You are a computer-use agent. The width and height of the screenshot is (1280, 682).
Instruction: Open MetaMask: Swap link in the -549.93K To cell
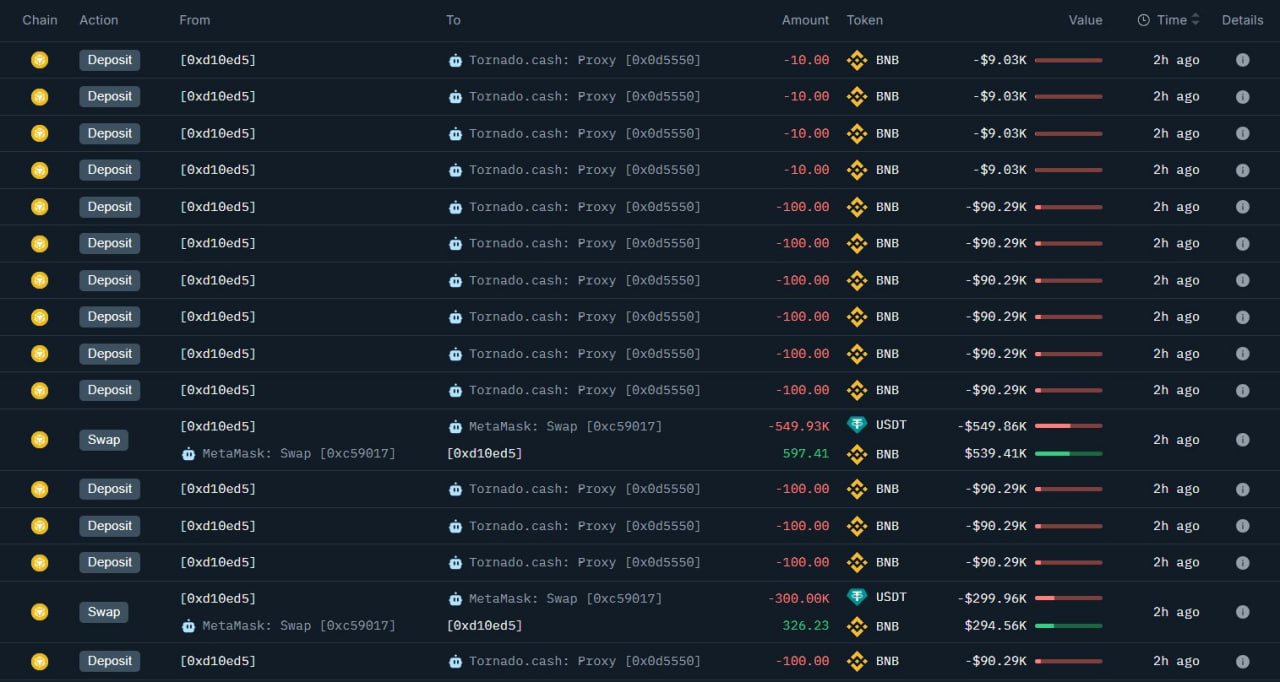click(566, 426)
